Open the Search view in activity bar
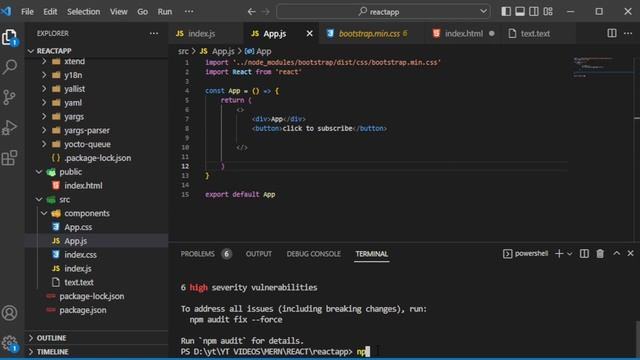Screen dimensions: 640x360 tap(9, 67)
